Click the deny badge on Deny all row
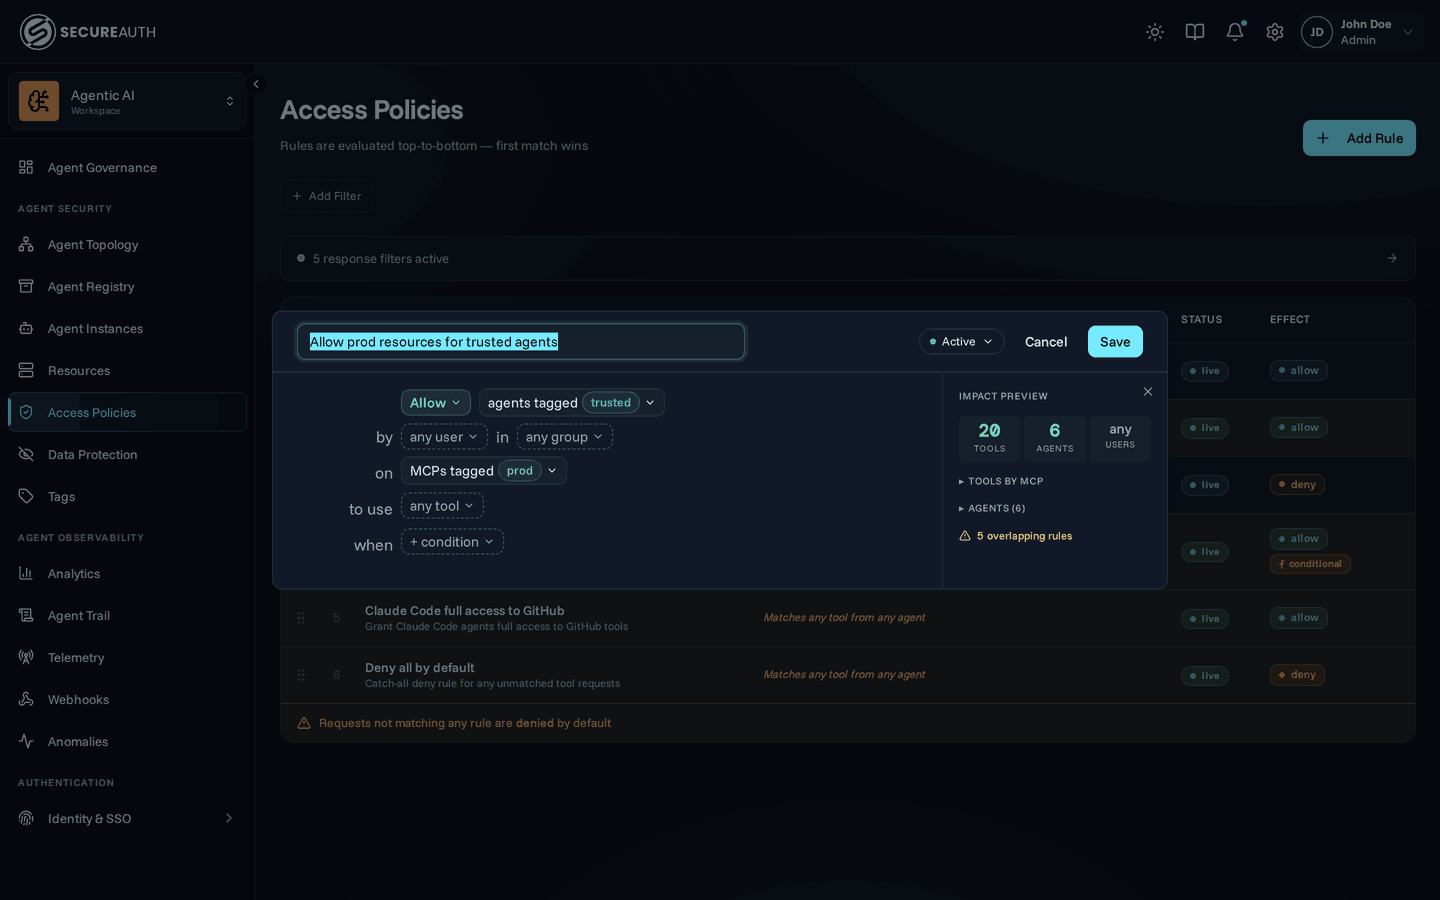 pyautogui.click(x=1297, y=675)
